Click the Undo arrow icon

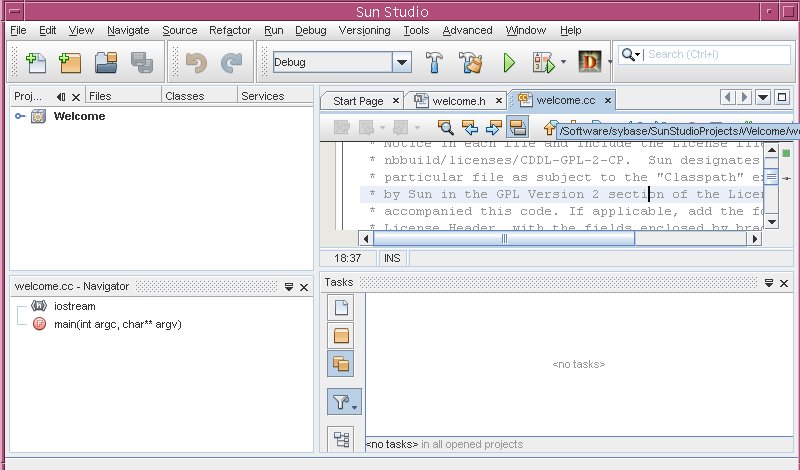click(196, 63)
